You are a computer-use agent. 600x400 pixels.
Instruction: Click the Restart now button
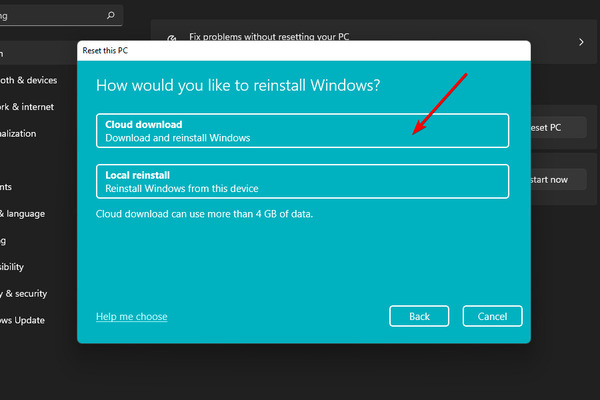click(559, 180)
